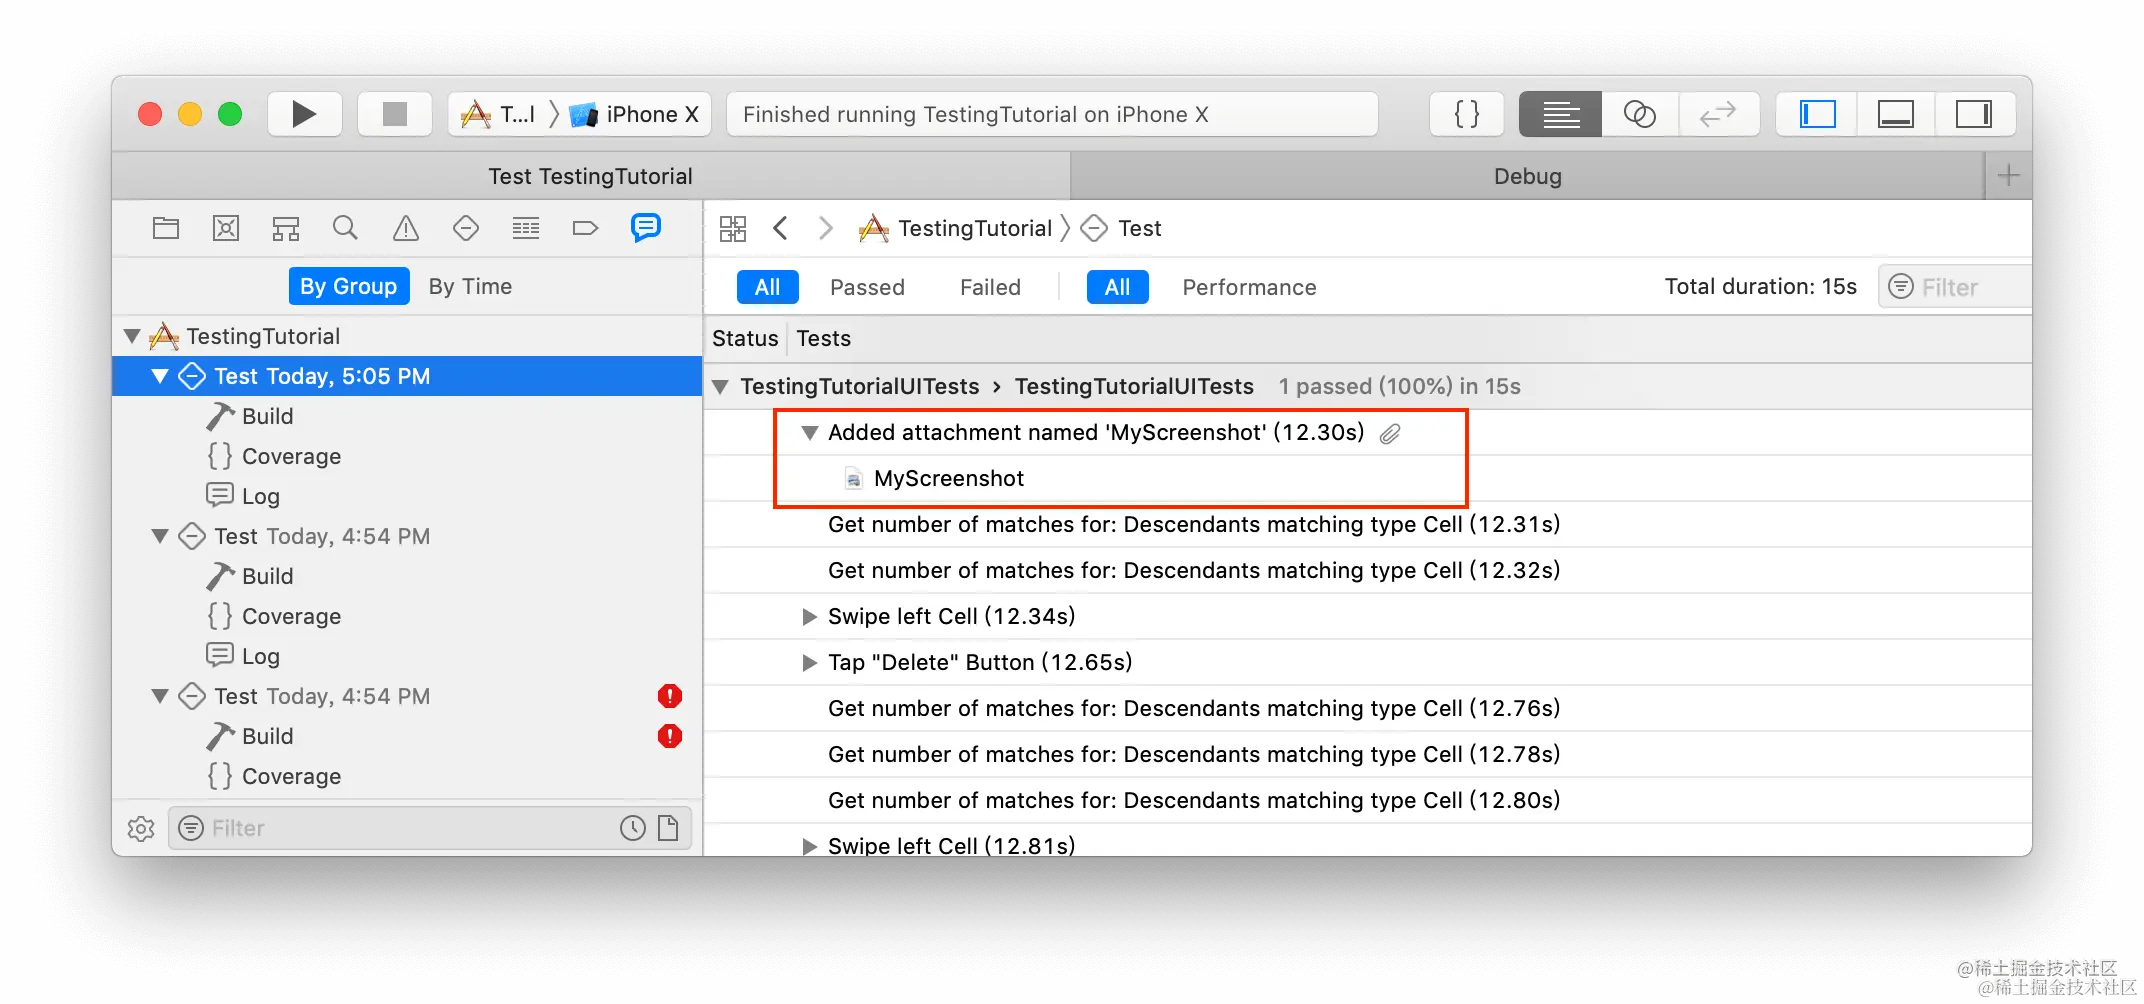This screenshot has width=2144, height=1004.
Task: Select Coverage under Test Today, 5:05 PM
Action: click(x=291, y=456)
